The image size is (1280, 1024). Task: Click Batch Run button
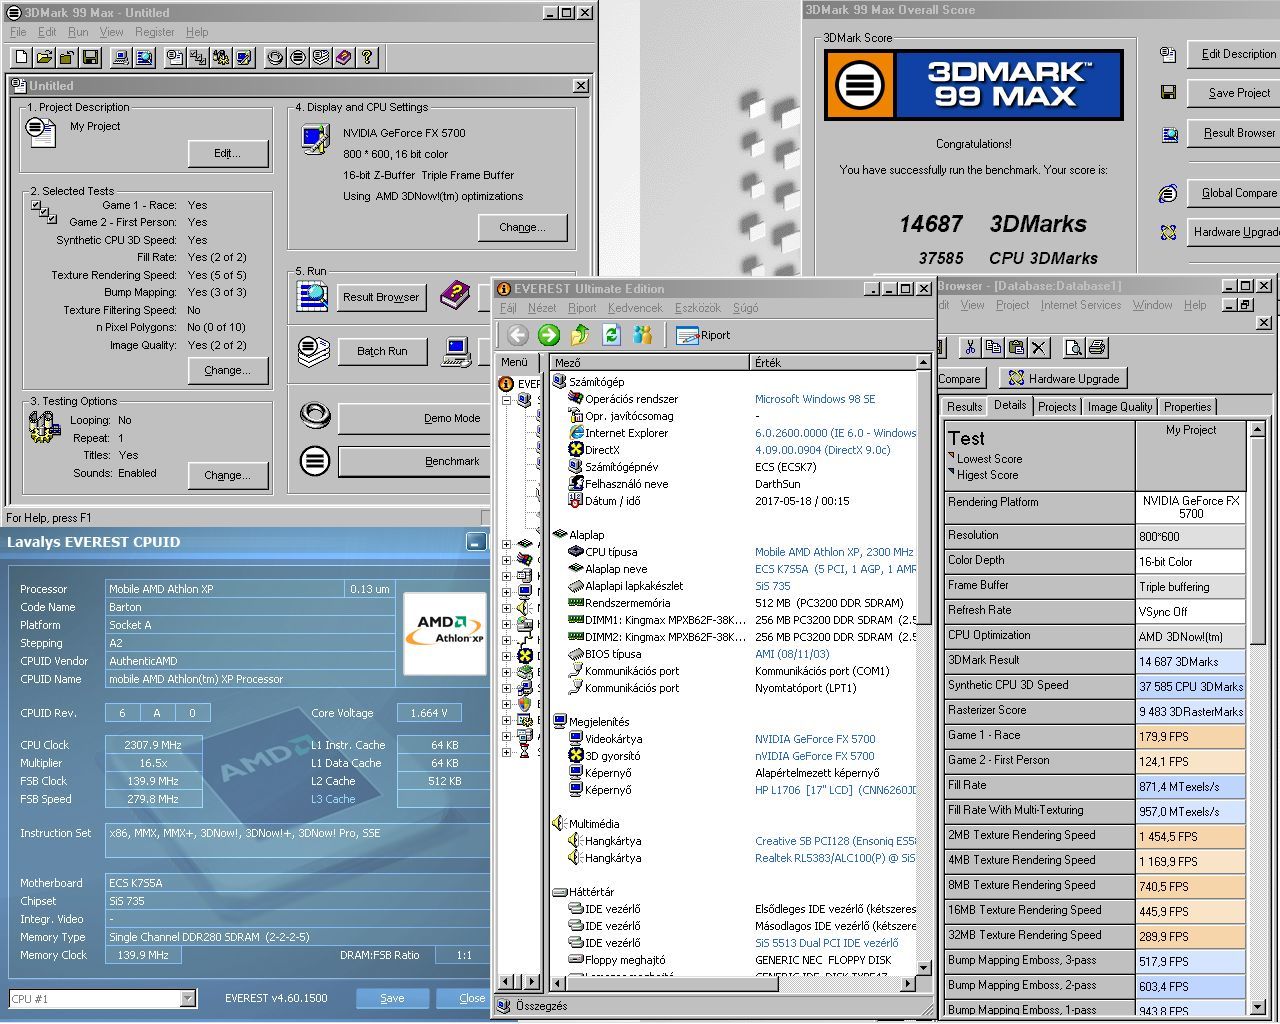pos(382,351)
